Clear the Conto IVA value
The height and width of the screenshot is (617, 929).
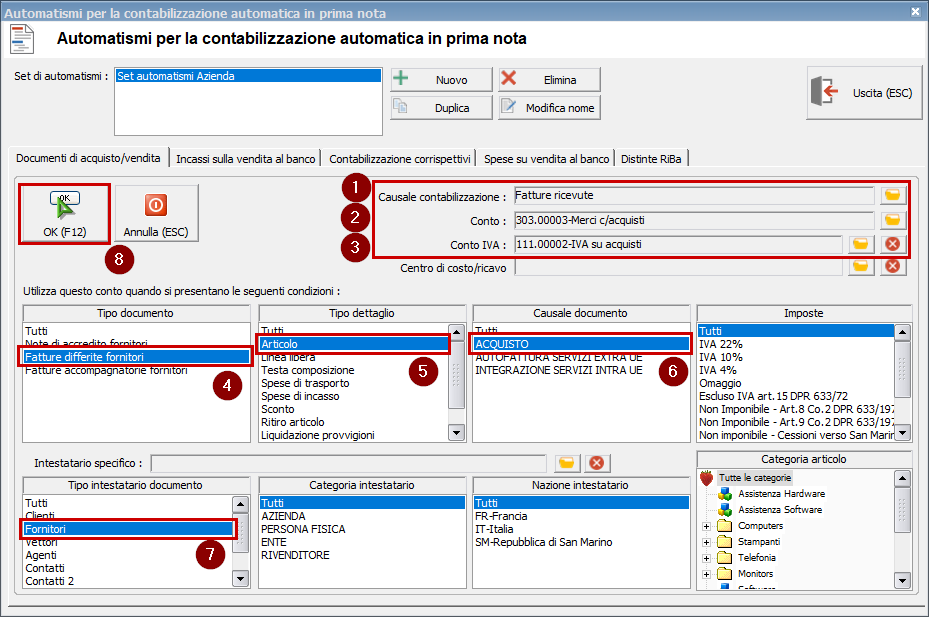[x=892, y=244]
